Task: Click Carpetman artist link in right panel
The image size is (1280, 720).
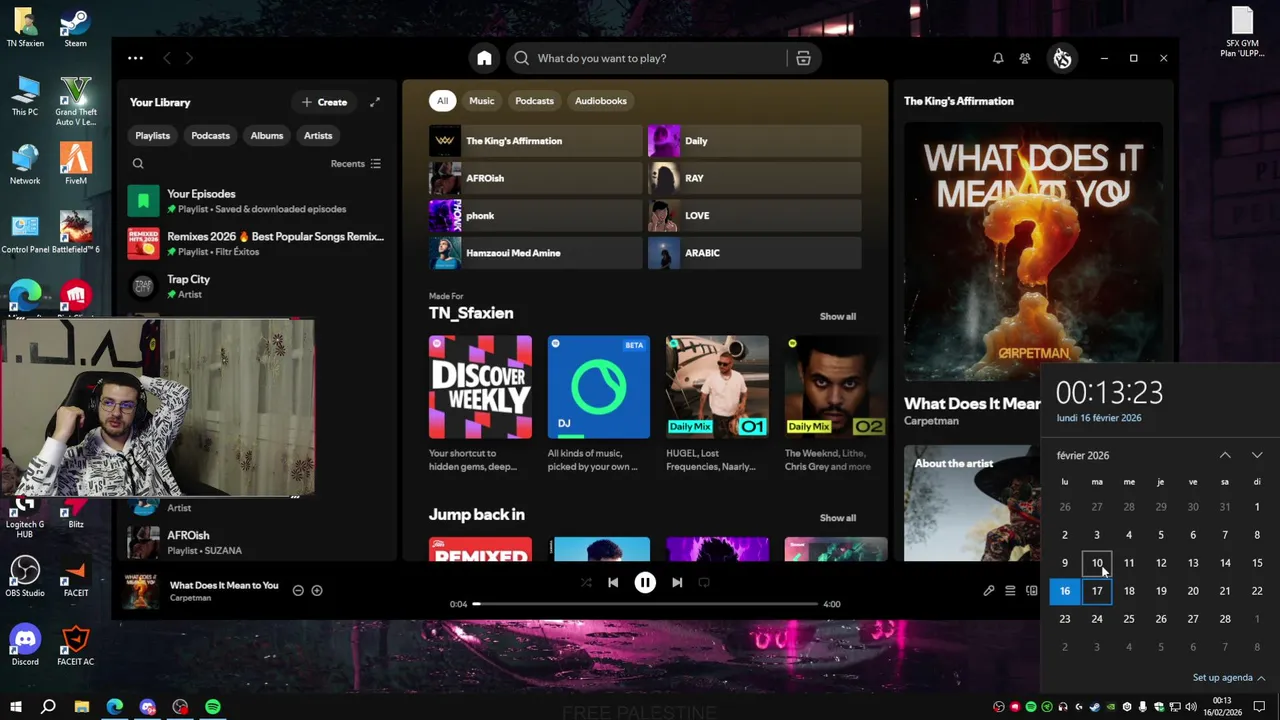Action: point(931,421)
